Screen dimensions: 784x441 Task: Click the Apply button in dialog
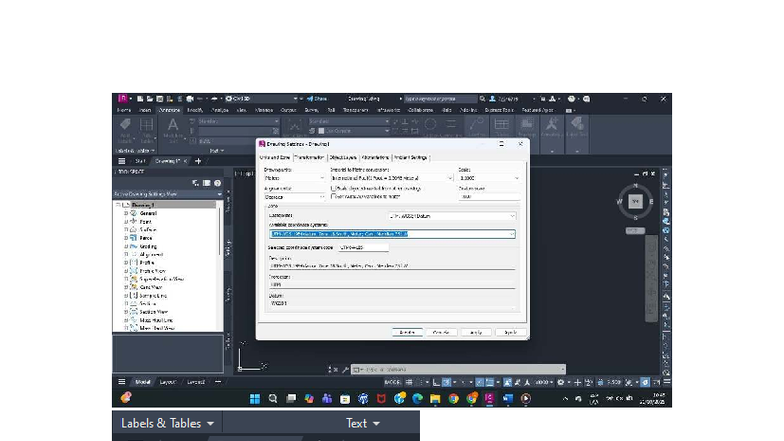pos(475,332)
